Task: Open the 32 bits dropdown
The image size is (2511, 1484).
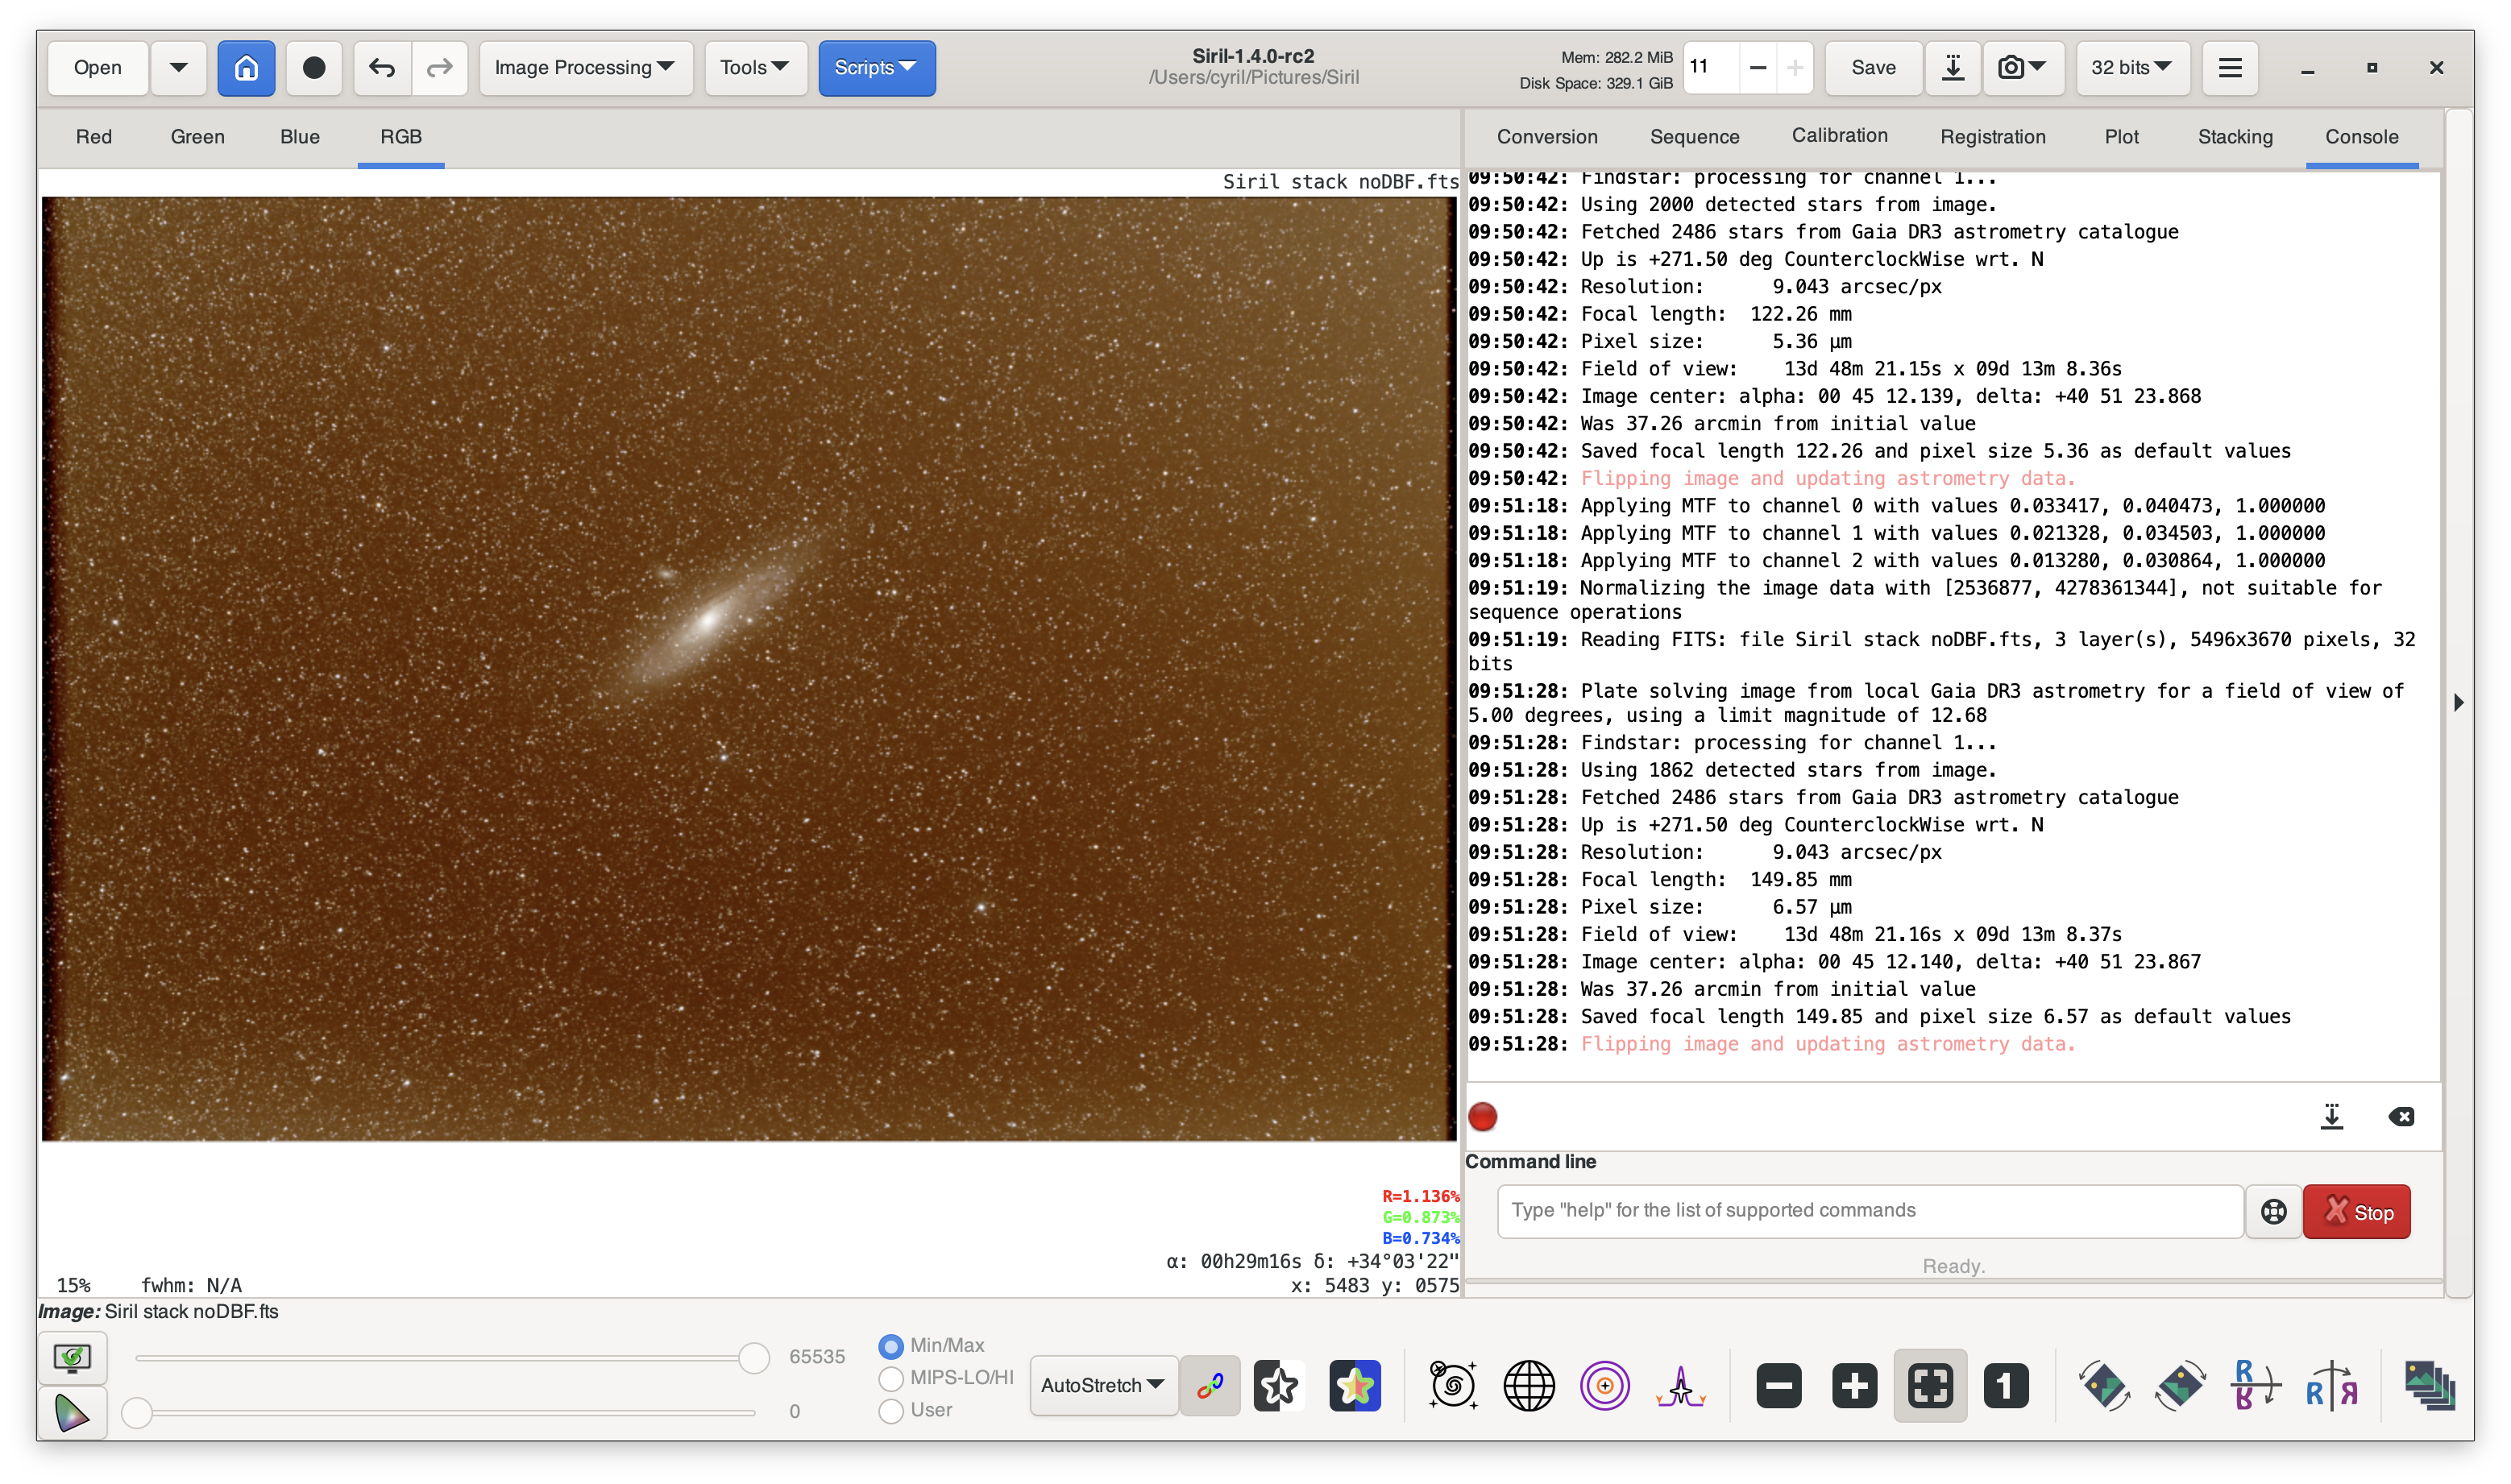Action: (2132, 68)
